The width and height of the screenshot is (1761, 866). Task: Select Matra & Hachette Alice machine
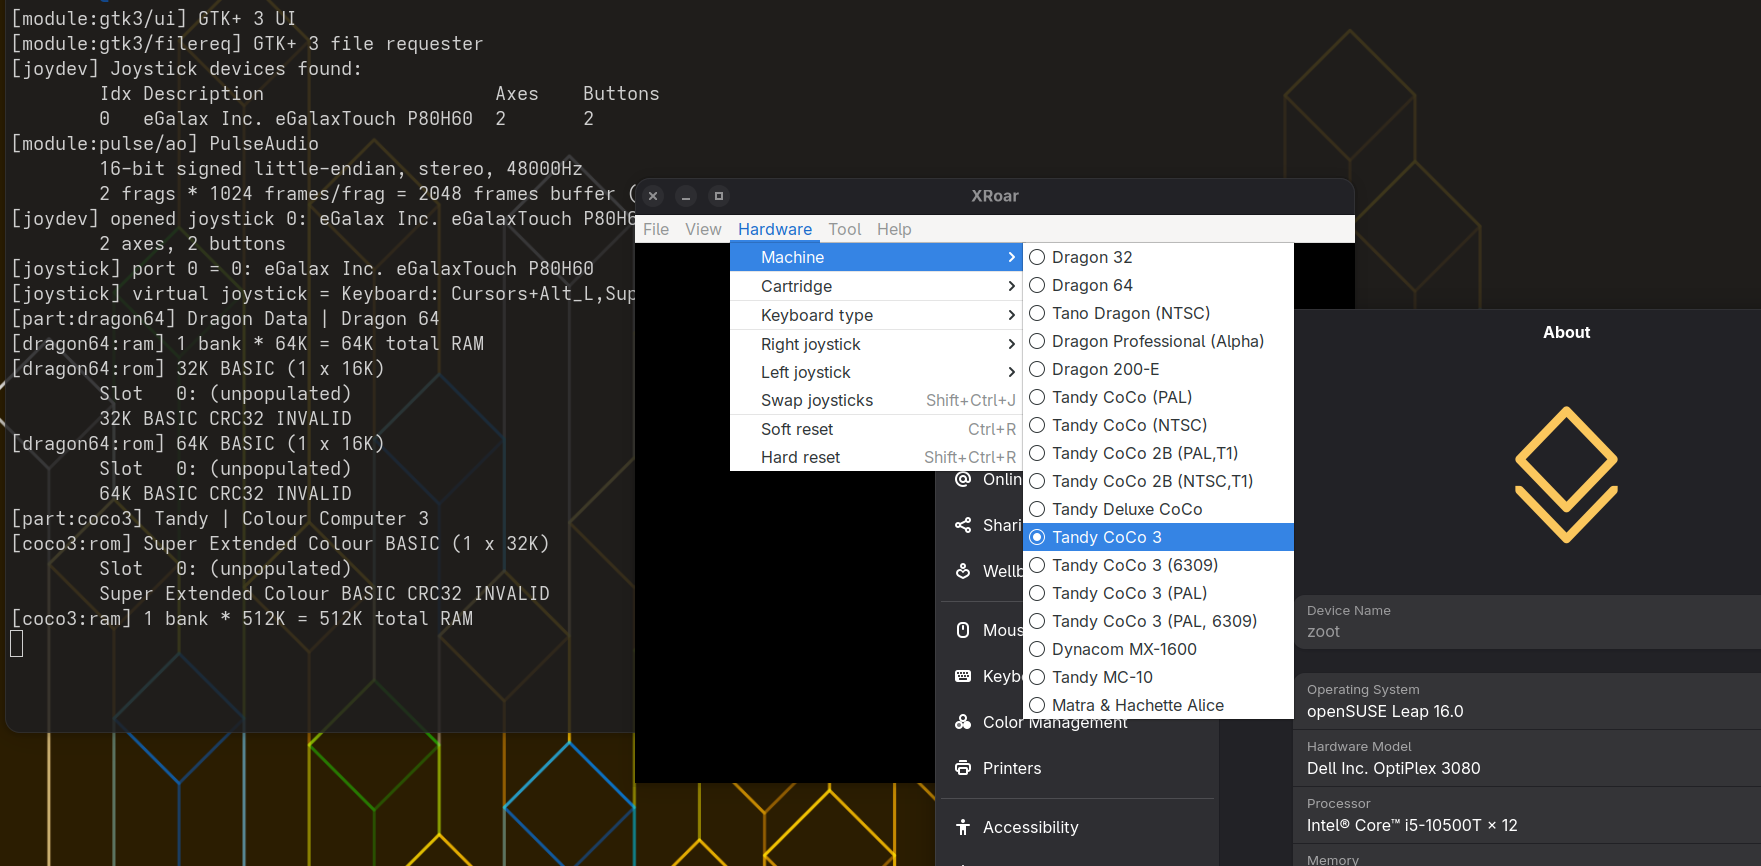click(x=1158, y=705)
